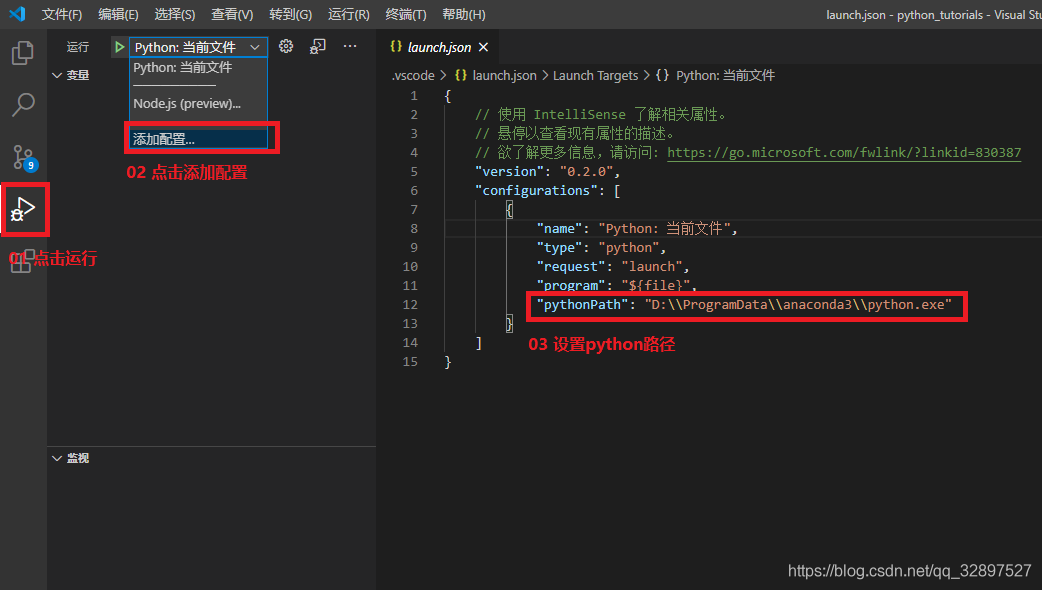Image resolution: width=1042 pixels, height=590 pixels.
Task: Follow the go.microsoft.com fwlink URL
Action: click(x=844, y=152)
